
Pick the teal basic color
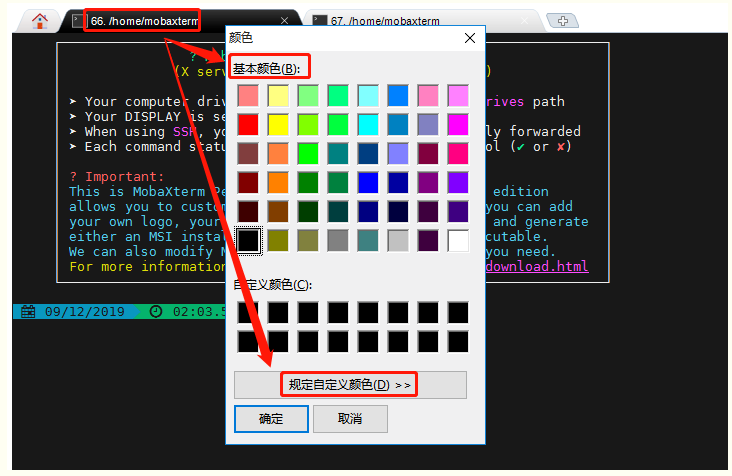coord(338,154)
